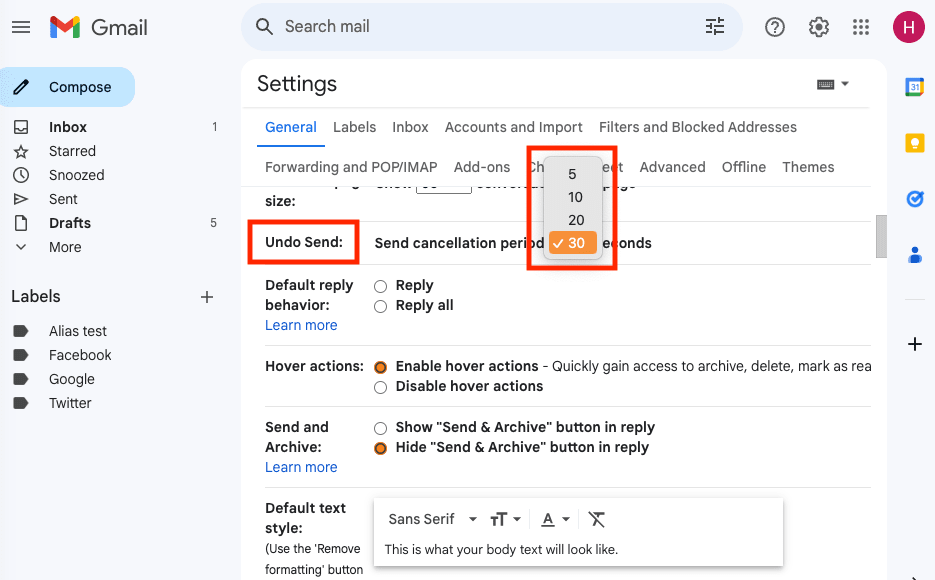This screenshot has height=580, width=935.
Task: Open the Google Keep sidebar icon
Action: [914, 142]
